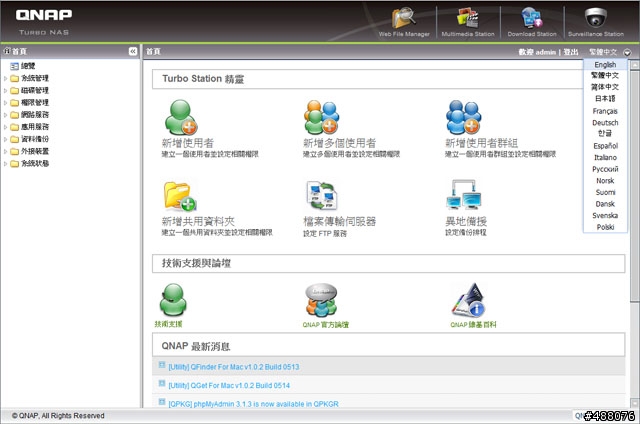This screenshot has height=424, width=640.
Task: Click the news icon beside phpMyAdmin entry
Action: pyautogui.click(x=162, y=402)
